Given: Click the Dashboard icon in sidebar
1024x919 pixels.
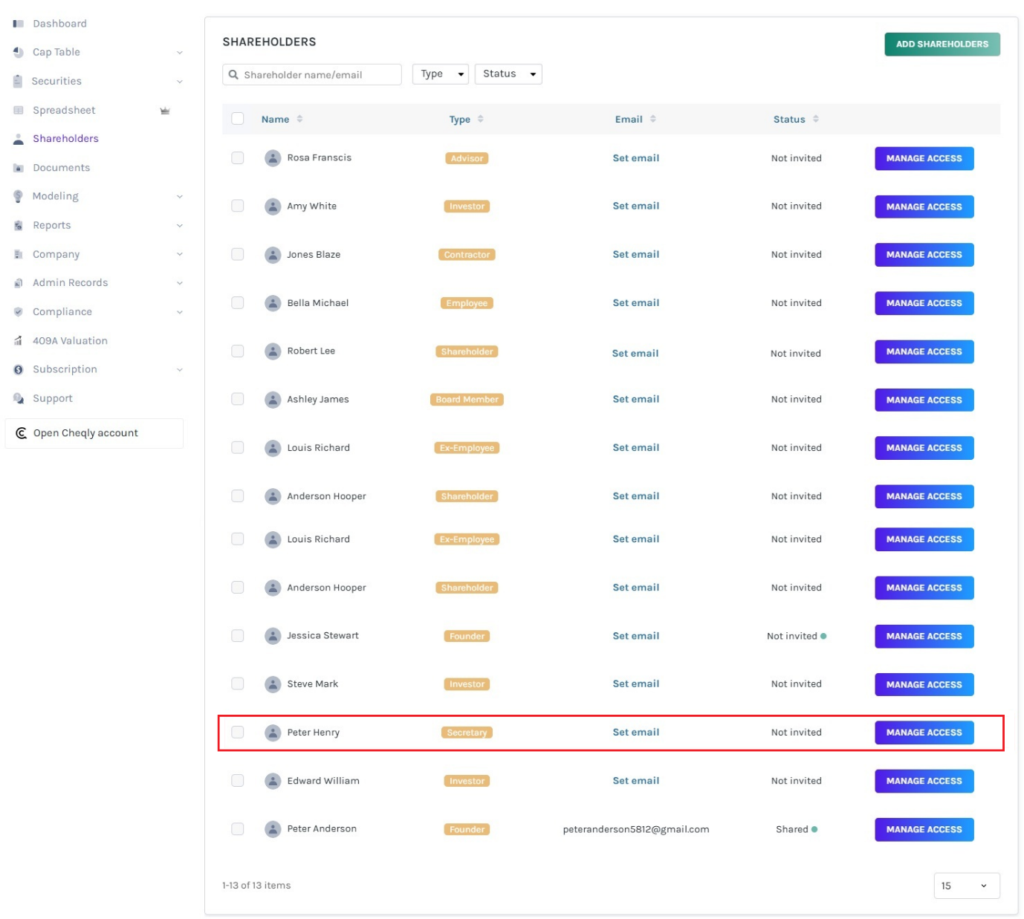Looking at the screenshot, I should [18, 23].
